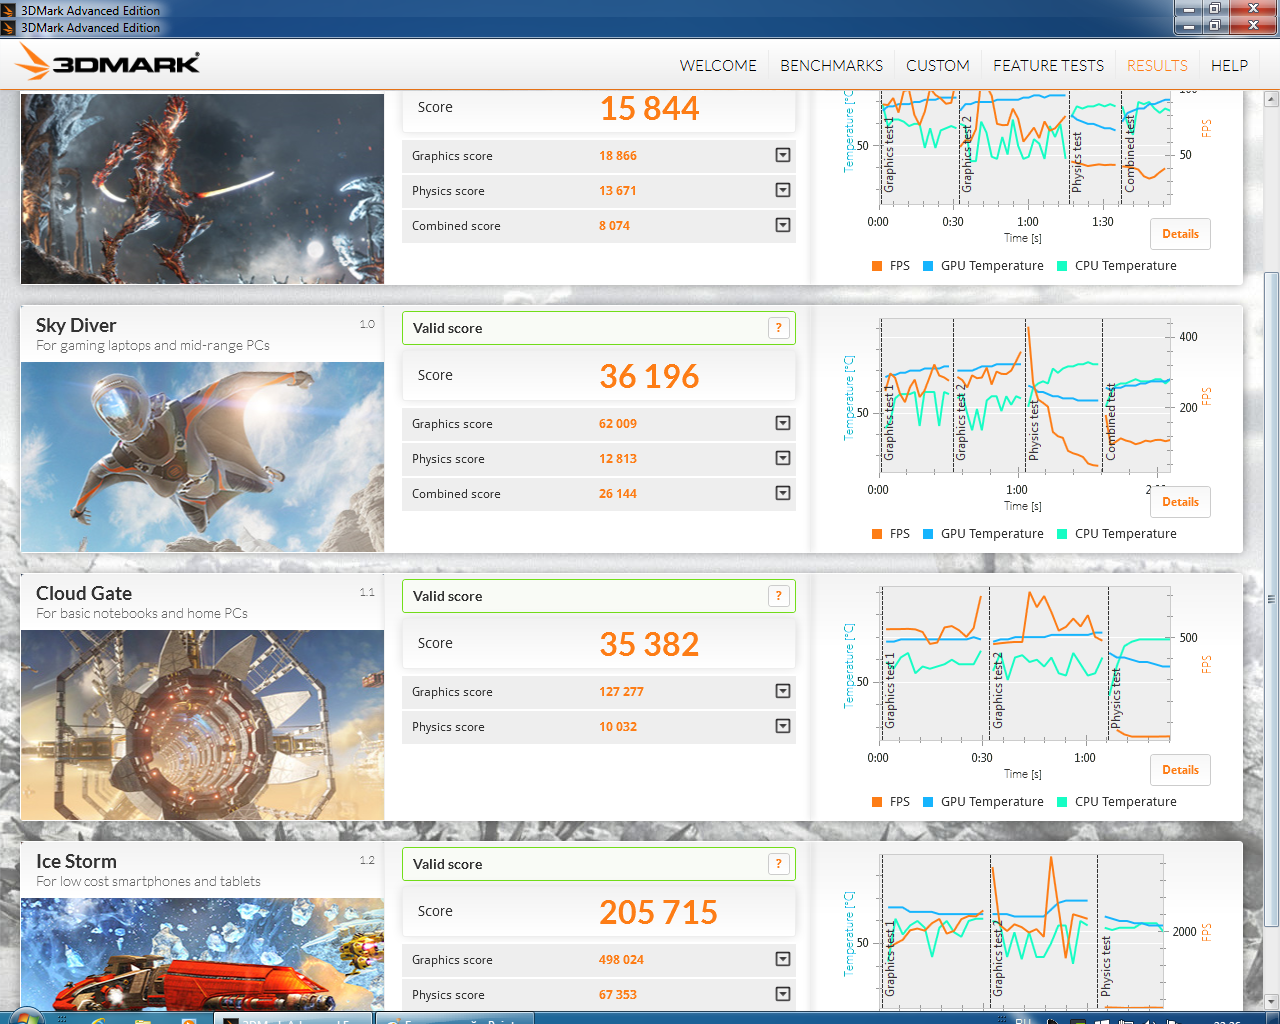
Task: Click the Ice Storm title text
Action: click(x=76, y=861)
